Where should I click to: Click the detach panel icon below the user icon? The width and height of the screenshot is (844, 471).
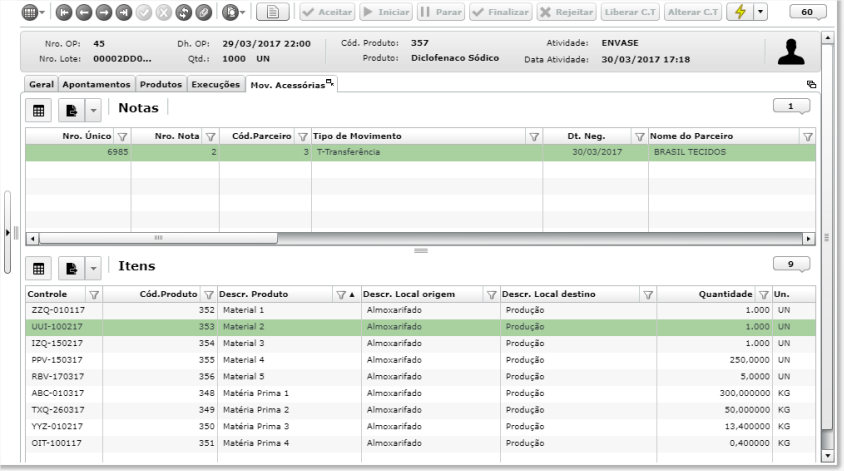coord(811,84)
